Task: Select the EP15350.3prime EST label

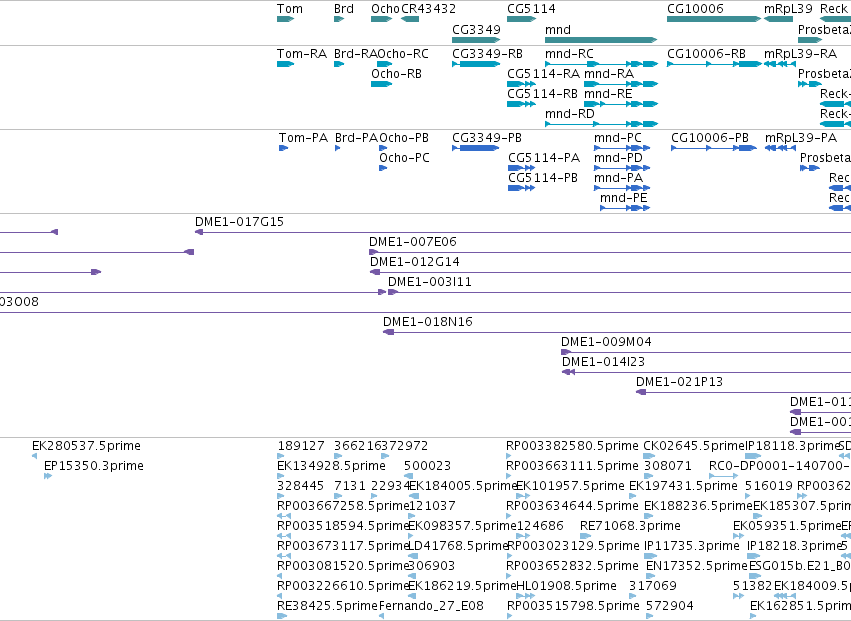Action: (94, 466)
